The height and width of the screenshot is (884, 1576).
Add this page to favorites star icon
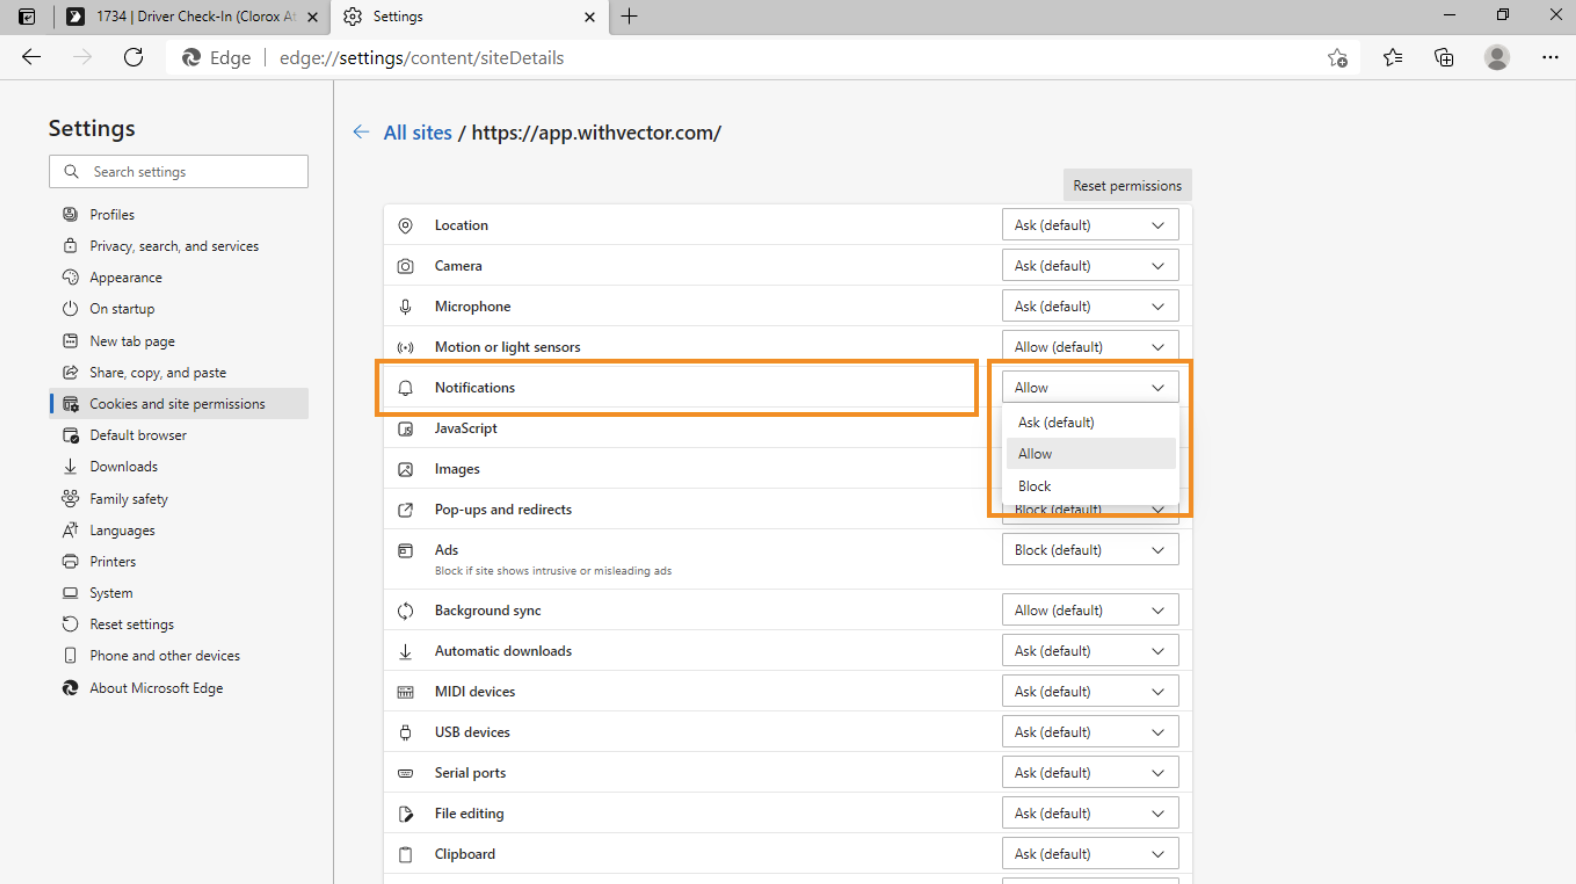(x=1337, y=58)
